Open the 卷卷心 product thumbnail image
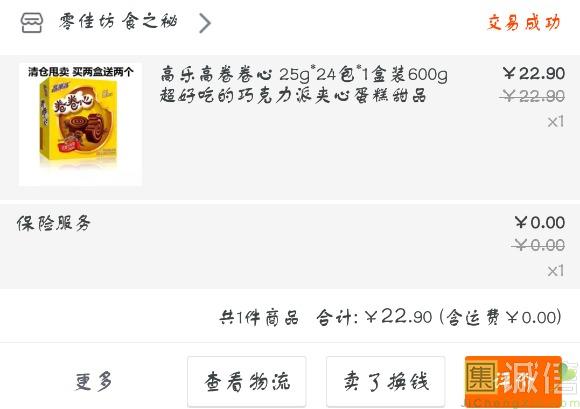 80,124
